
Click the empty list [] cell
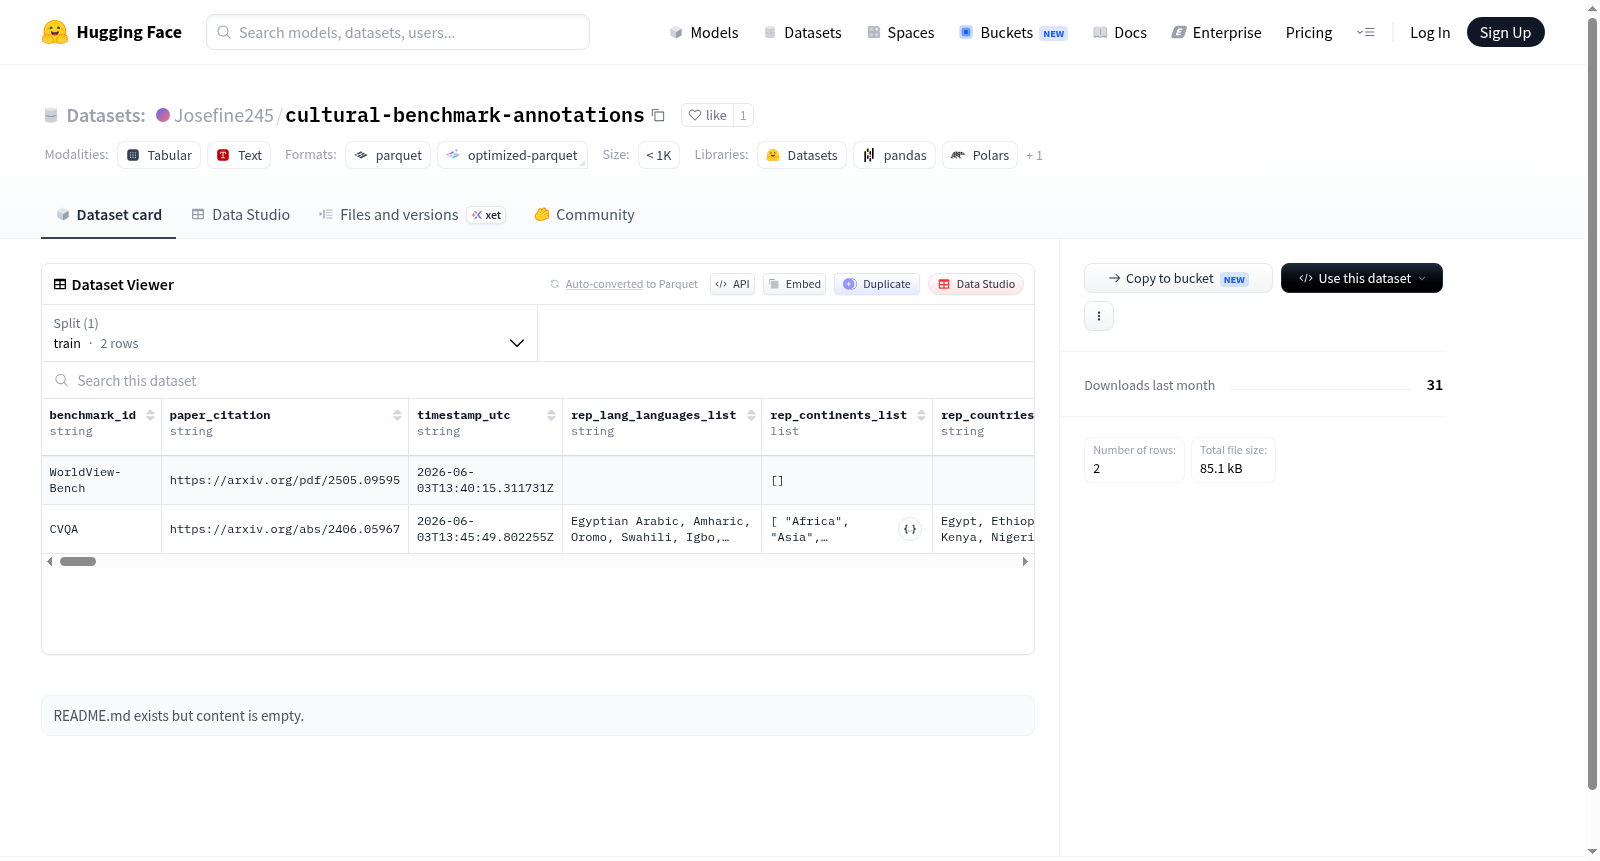click(847, 480)
